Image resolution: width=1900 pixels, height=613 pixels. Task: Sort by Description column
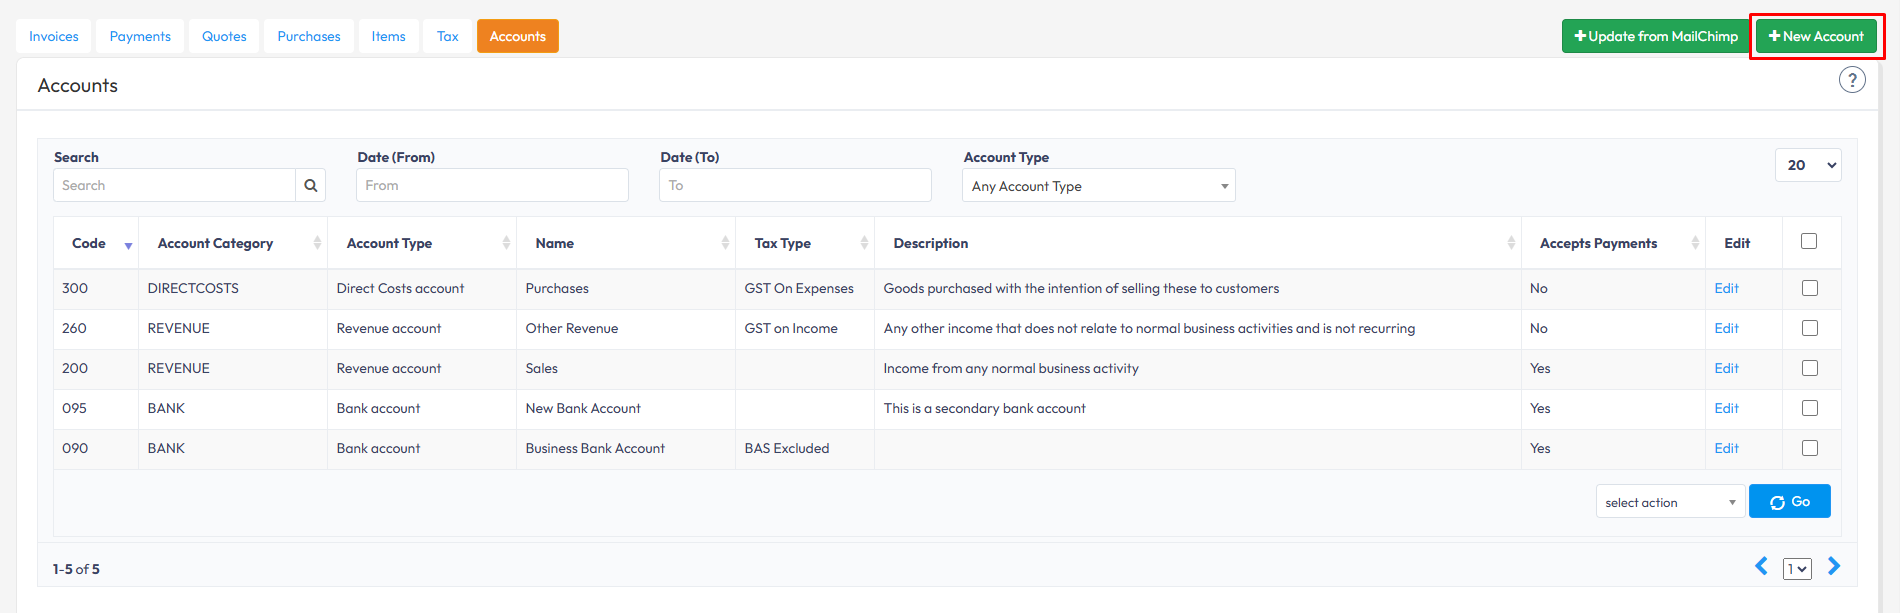point(1198,243)
